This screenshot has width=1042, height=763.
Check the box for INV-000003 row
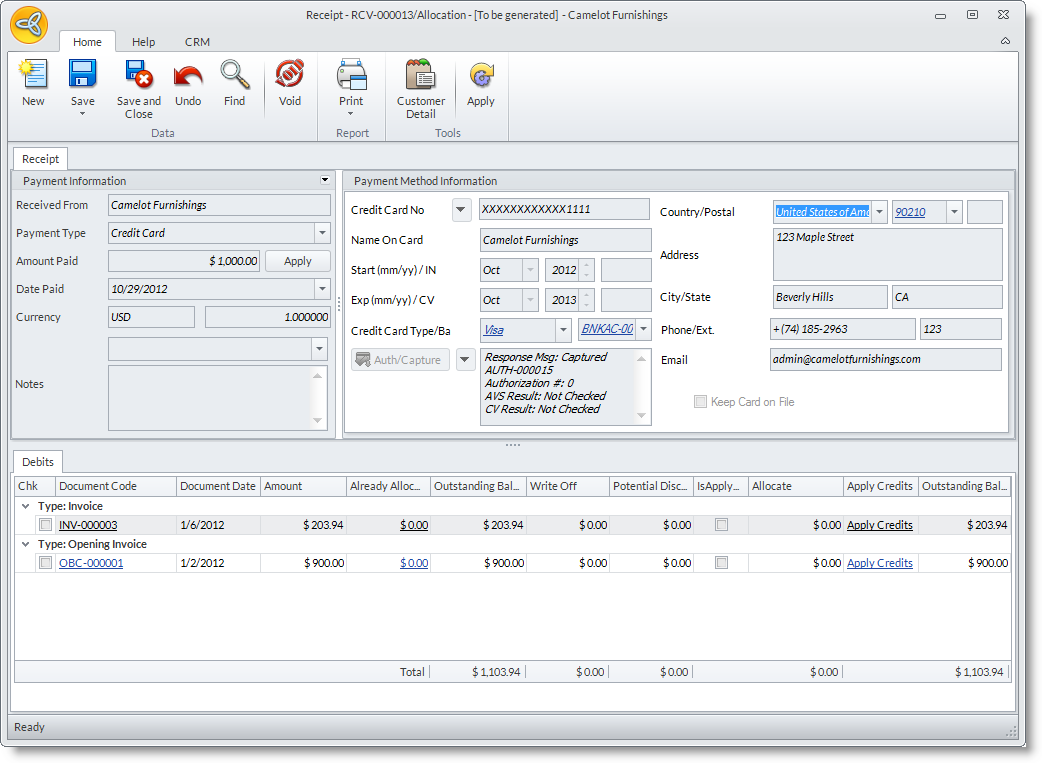point(45,525)
